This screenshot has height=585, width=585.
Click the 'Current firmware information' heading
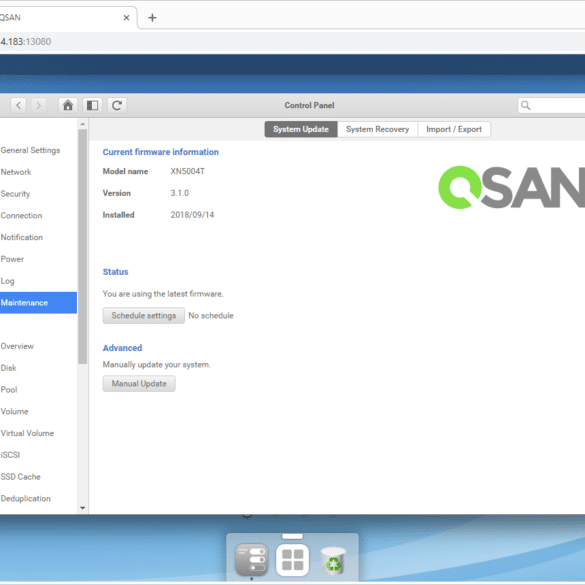click(161, 152)
